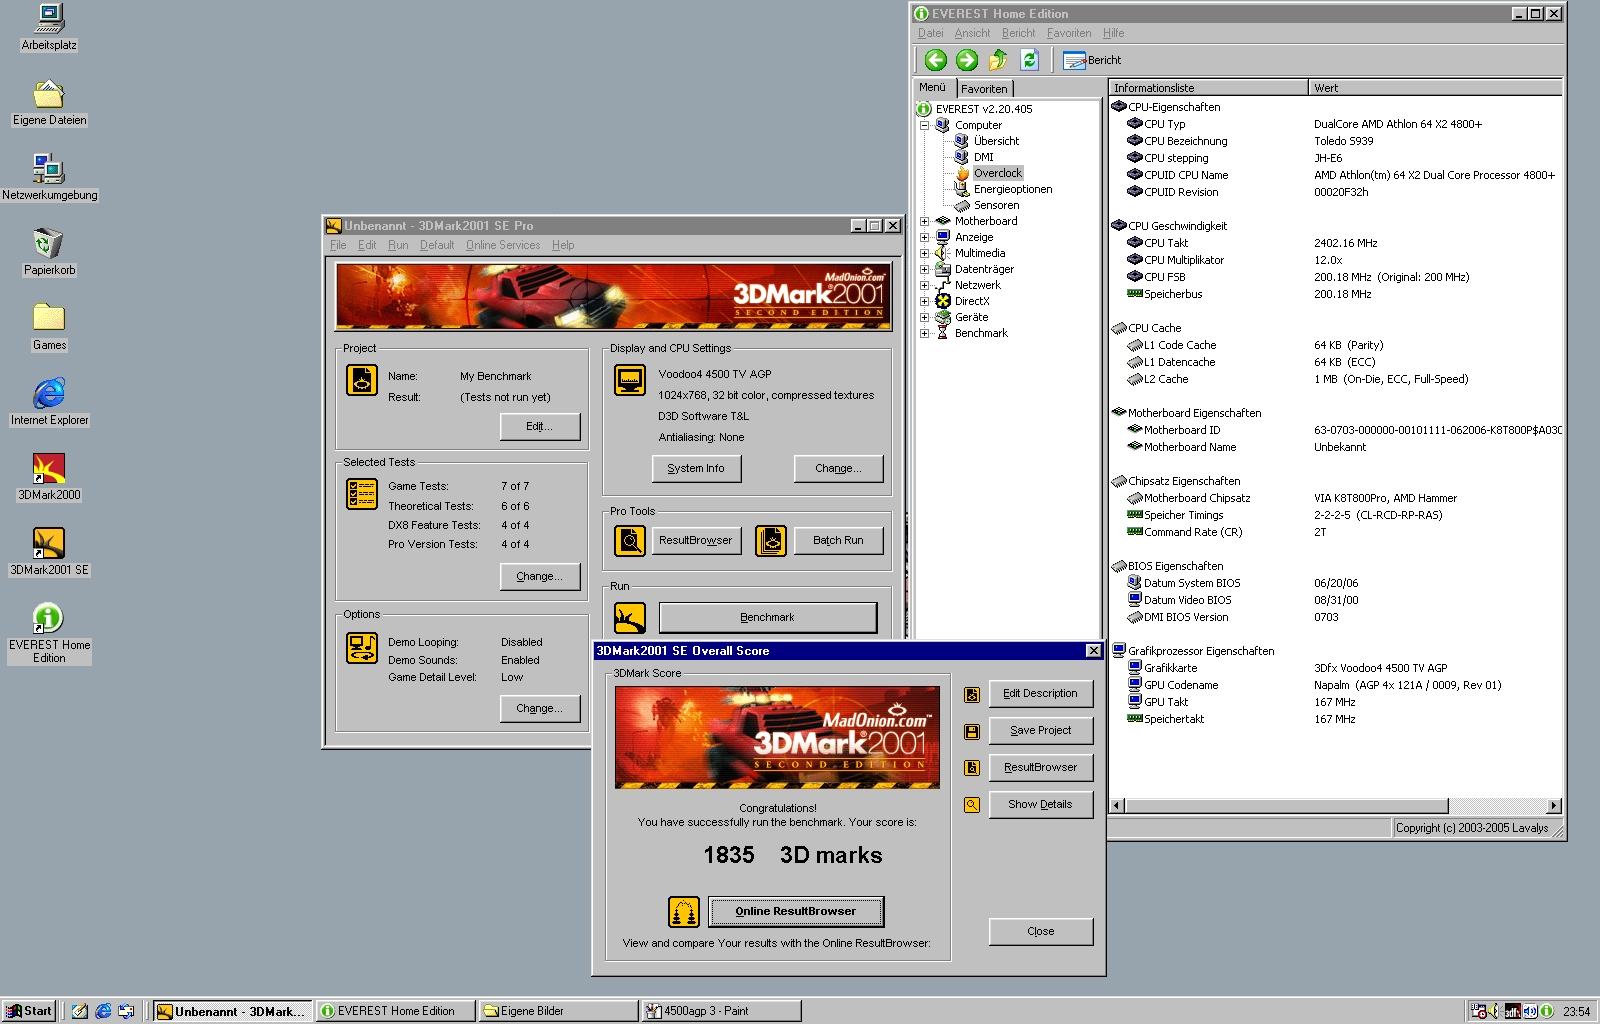Viewport: 1600px width, 1024px height.
Task: Select the 3DMark2001 SE desktop shortcut
Action: pyautogui.click(x=49, y=553)
